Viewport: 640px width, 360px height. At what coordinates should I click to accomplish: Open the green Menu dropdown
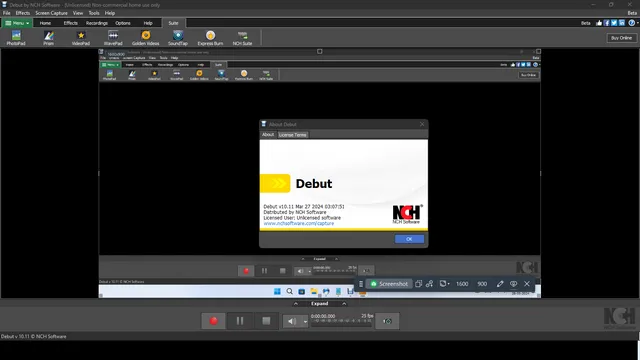click(17, 23)
